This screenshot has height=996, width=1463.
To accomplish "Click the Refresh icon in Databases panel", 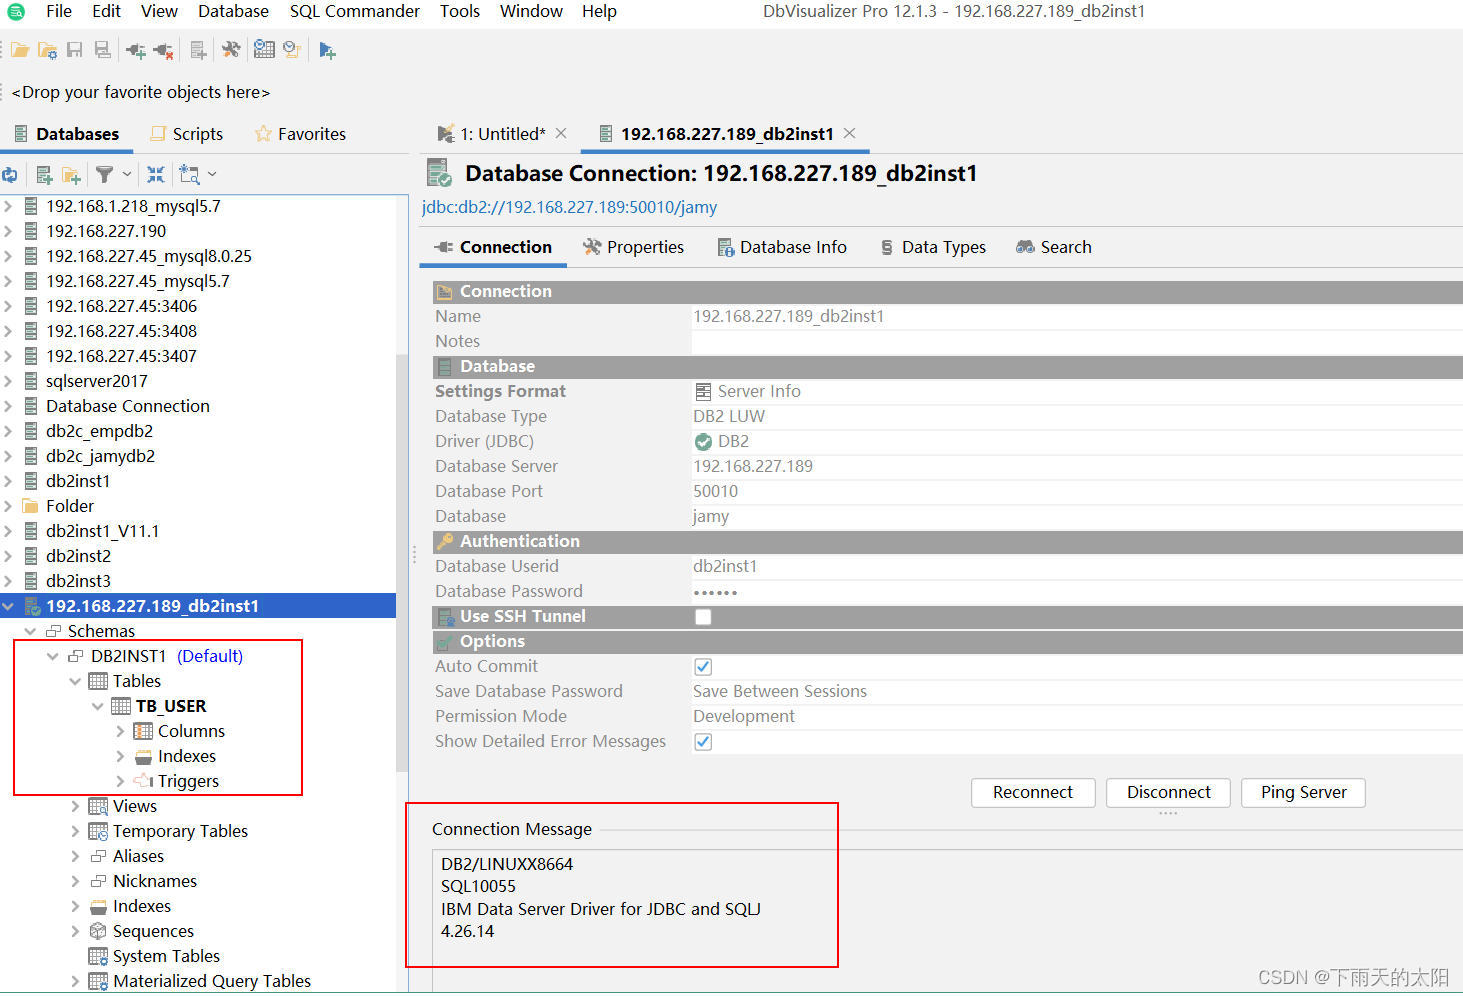I will tap(10, 175).
